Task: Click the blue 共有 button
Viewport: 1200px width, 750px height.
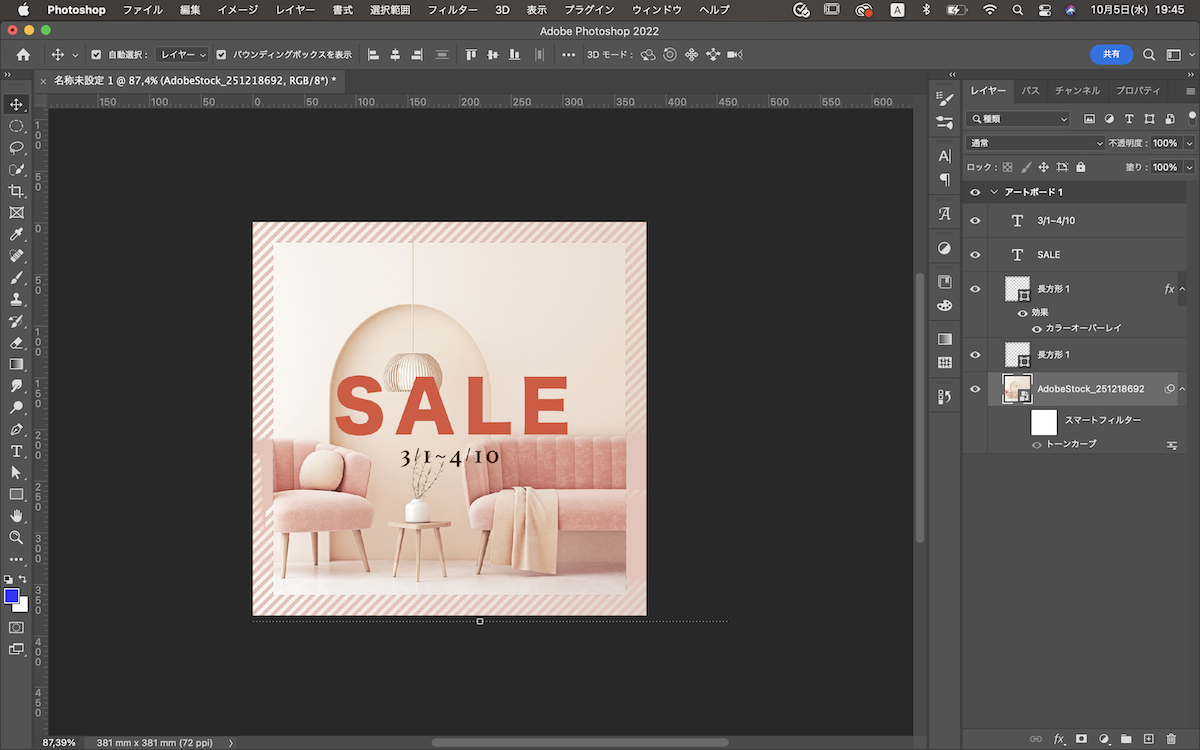Action: (x=1111, y=55)
